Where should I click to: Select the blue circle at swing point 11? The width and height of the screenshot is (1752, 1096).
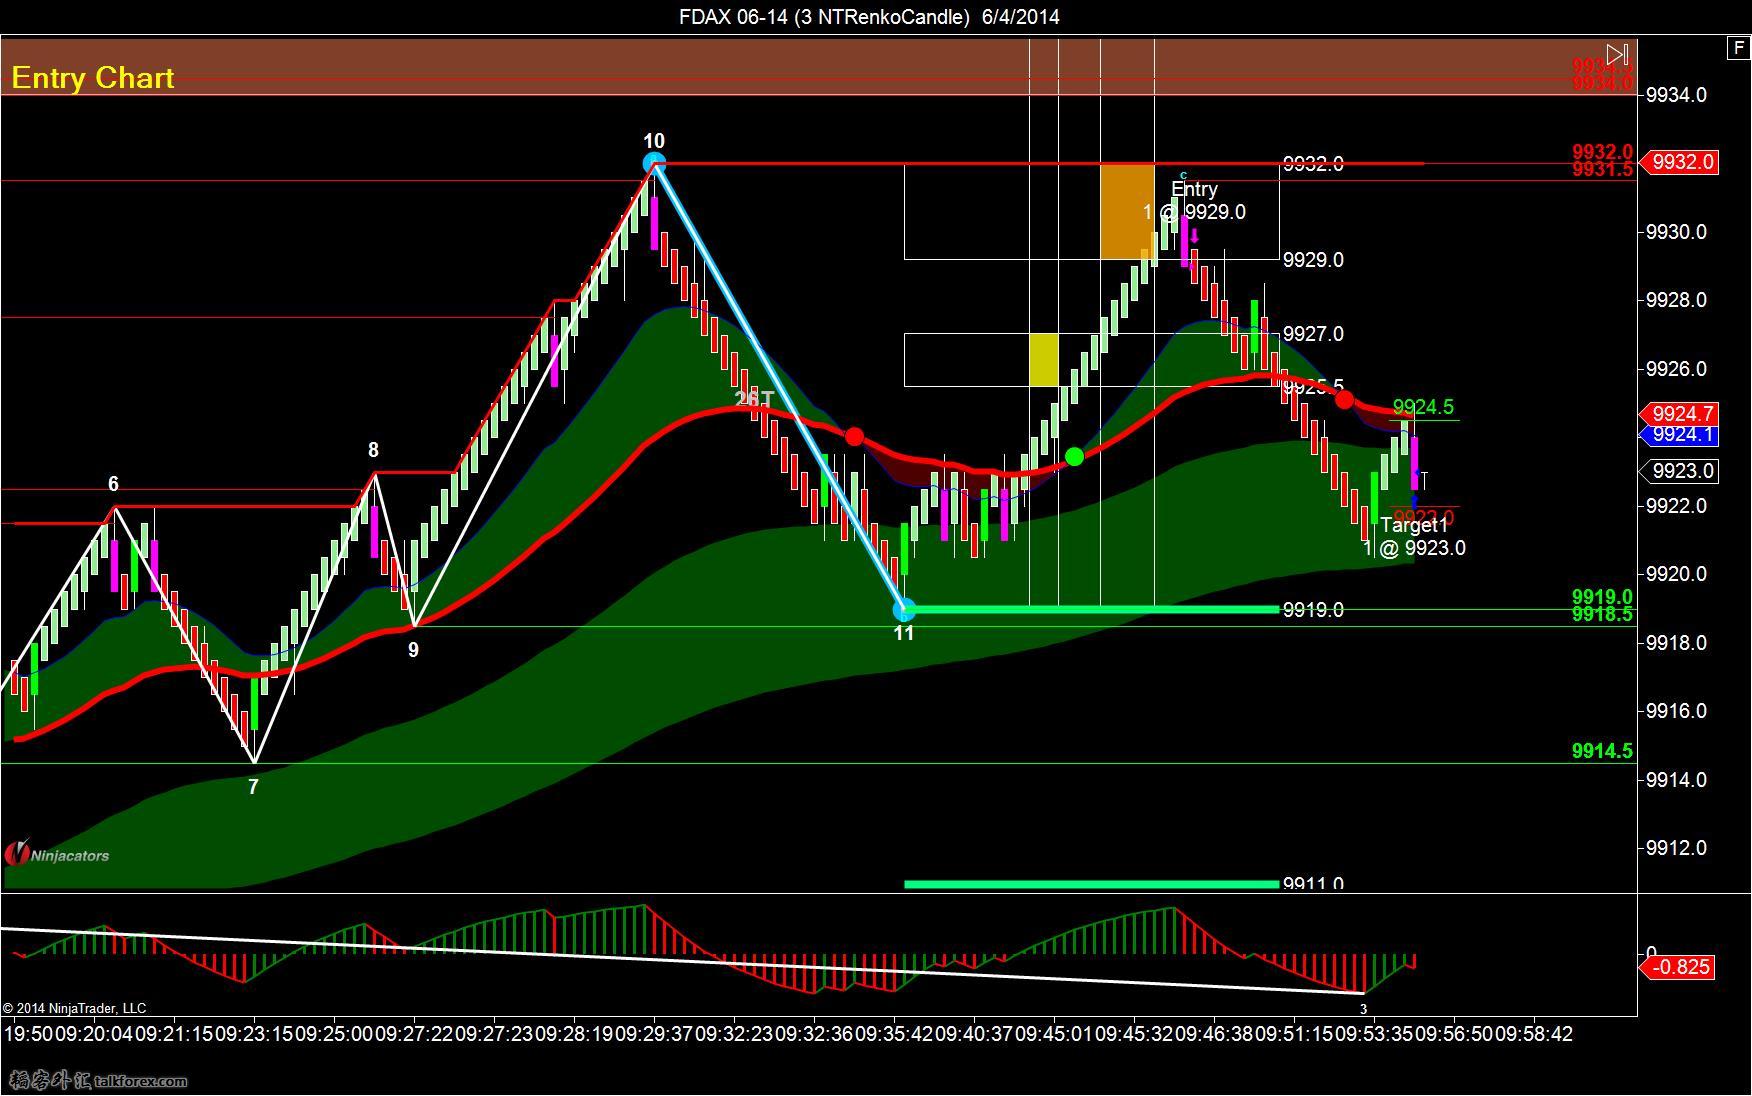(x=903, y=609)
